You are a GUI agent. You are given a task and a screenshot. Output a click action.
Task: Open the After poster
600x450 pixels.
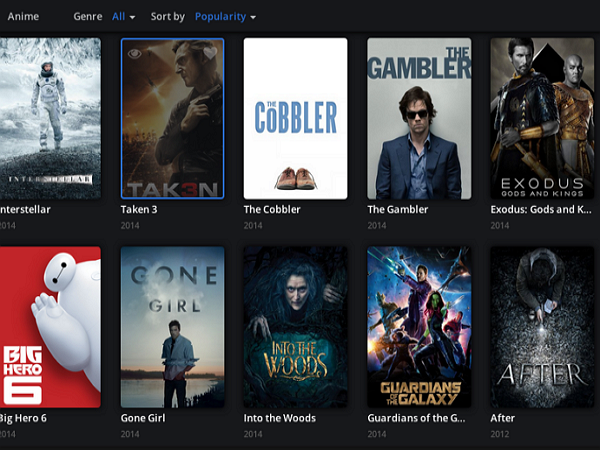coord(542,327)
